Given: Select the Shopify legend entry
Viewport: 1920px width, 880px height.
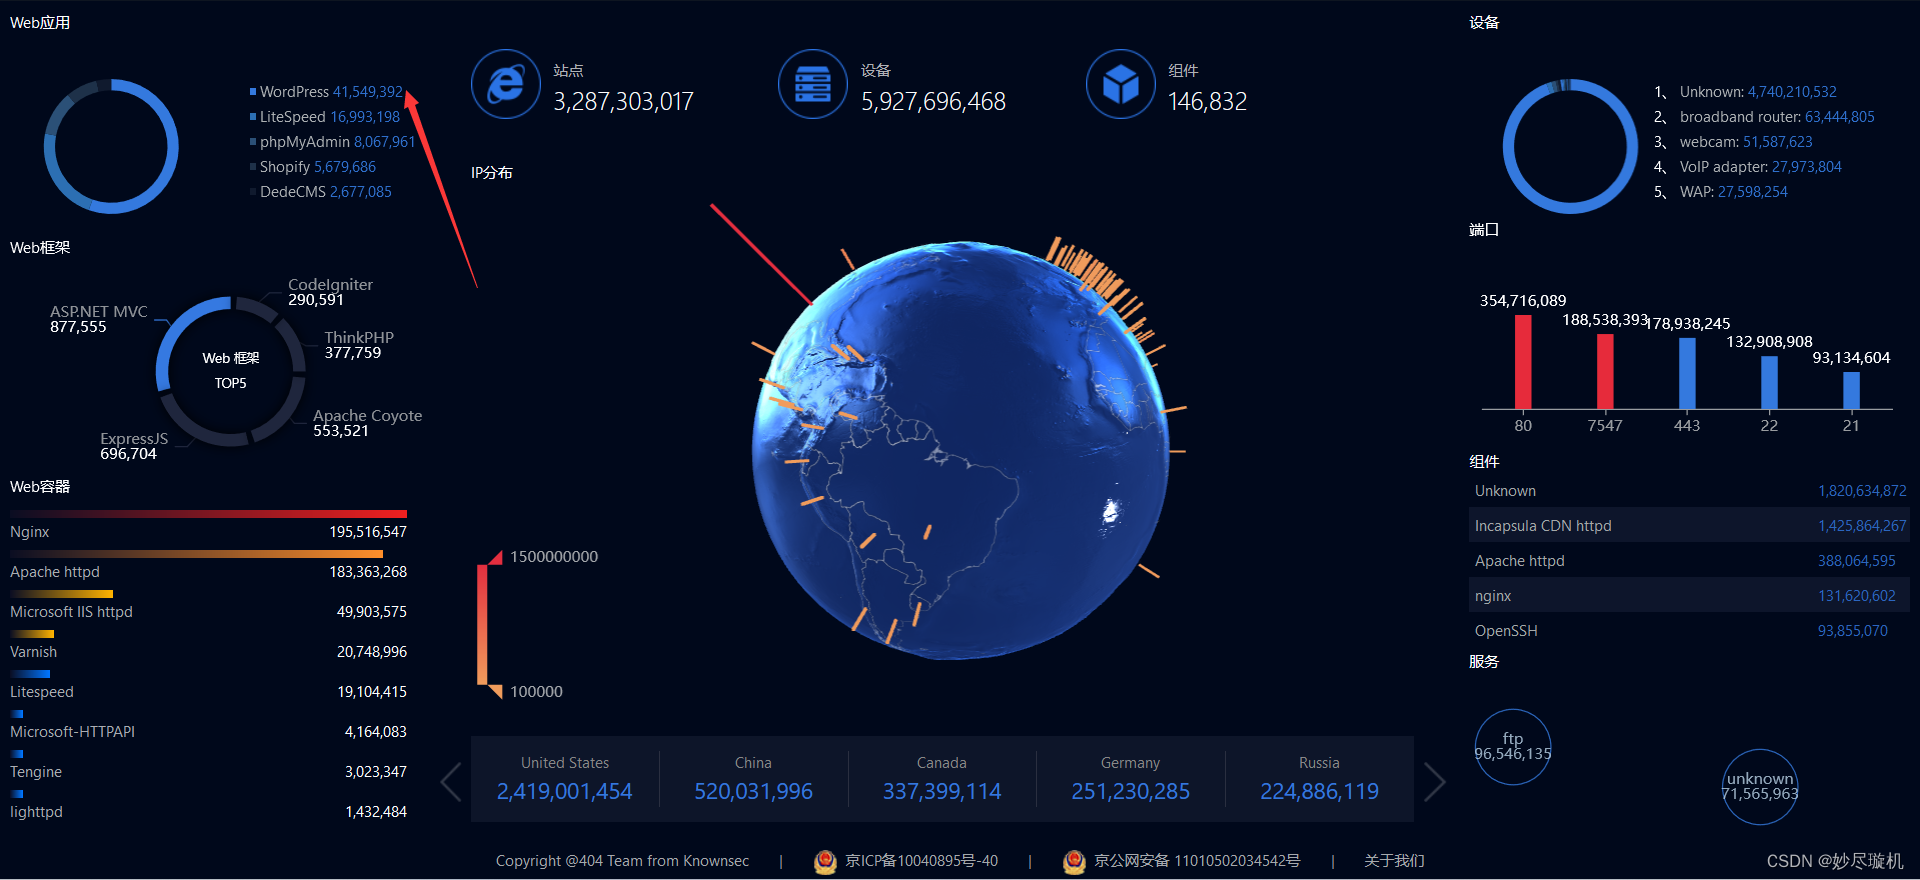Looking at the screenshot, I should pos(313,167).
